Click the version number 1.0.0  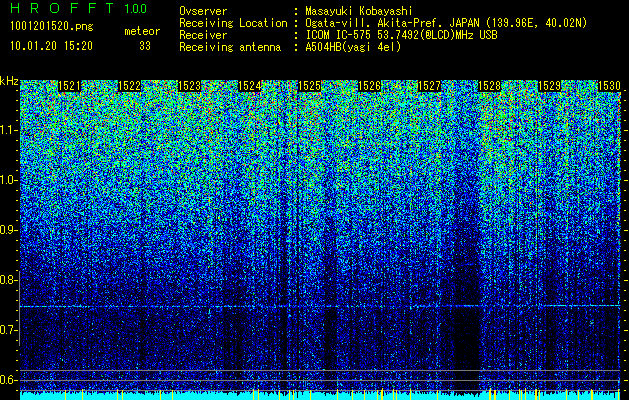coord(136,9)
